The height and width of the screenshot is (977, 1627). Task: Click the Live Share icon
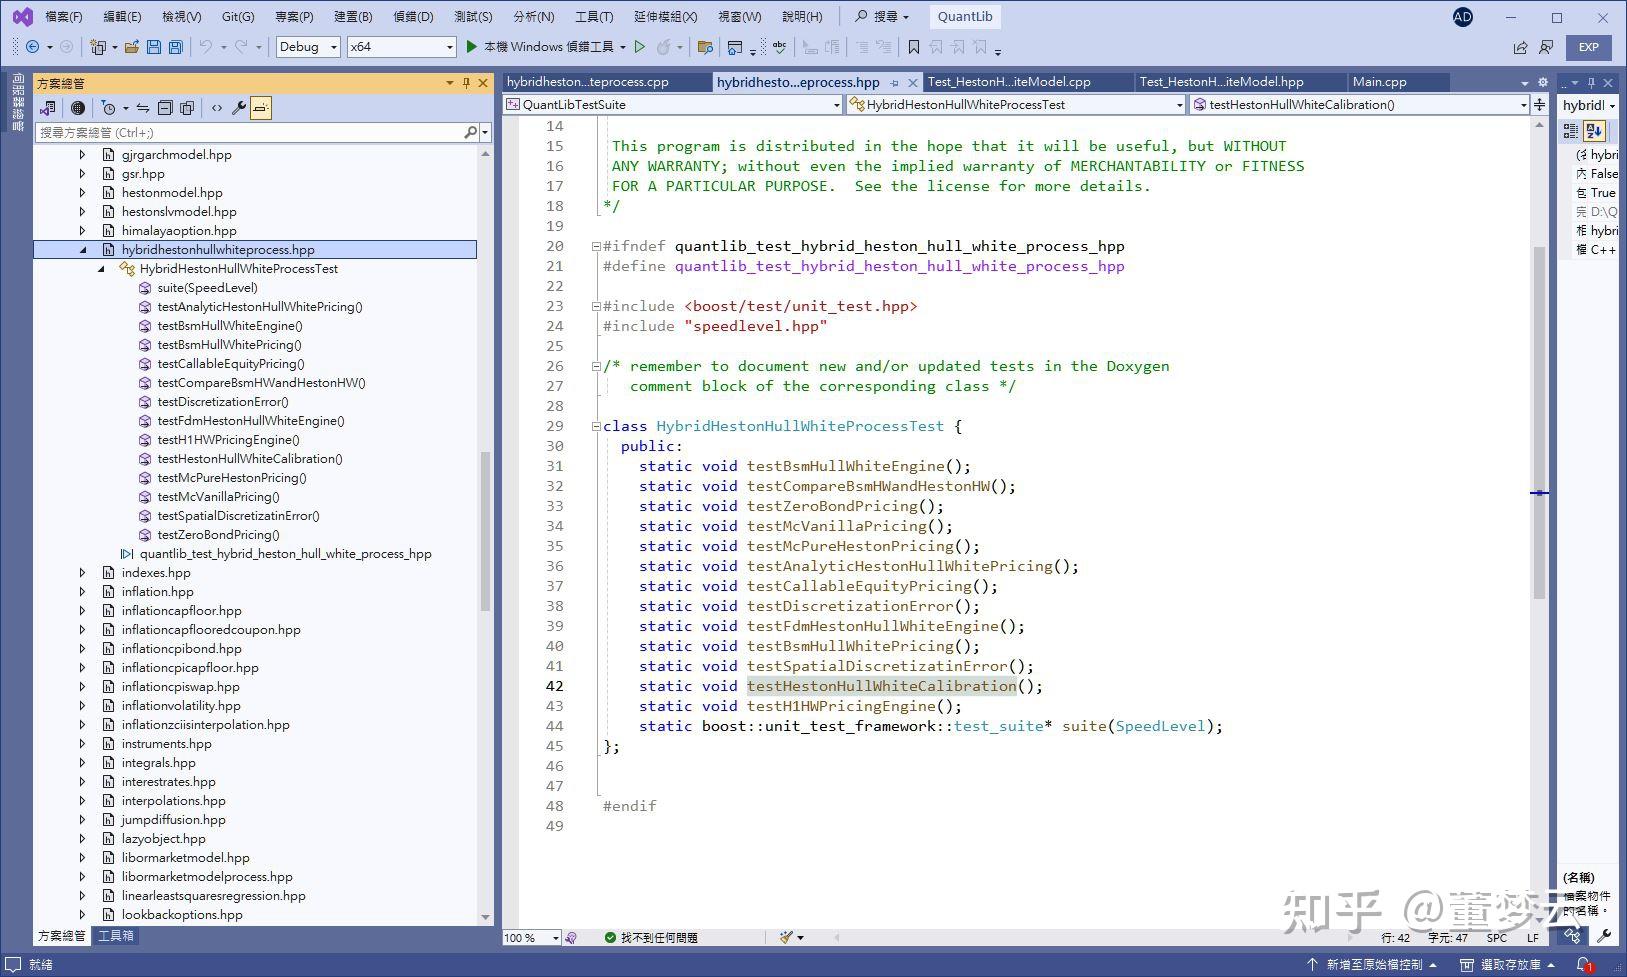point(1520,47)
